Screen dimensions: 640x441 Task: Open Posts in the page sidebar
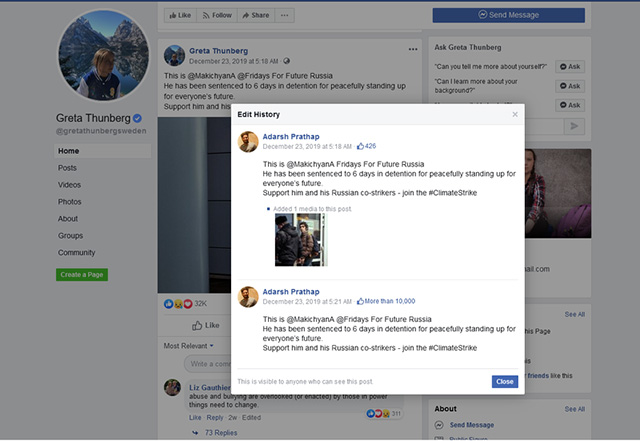tap(67, 168)
